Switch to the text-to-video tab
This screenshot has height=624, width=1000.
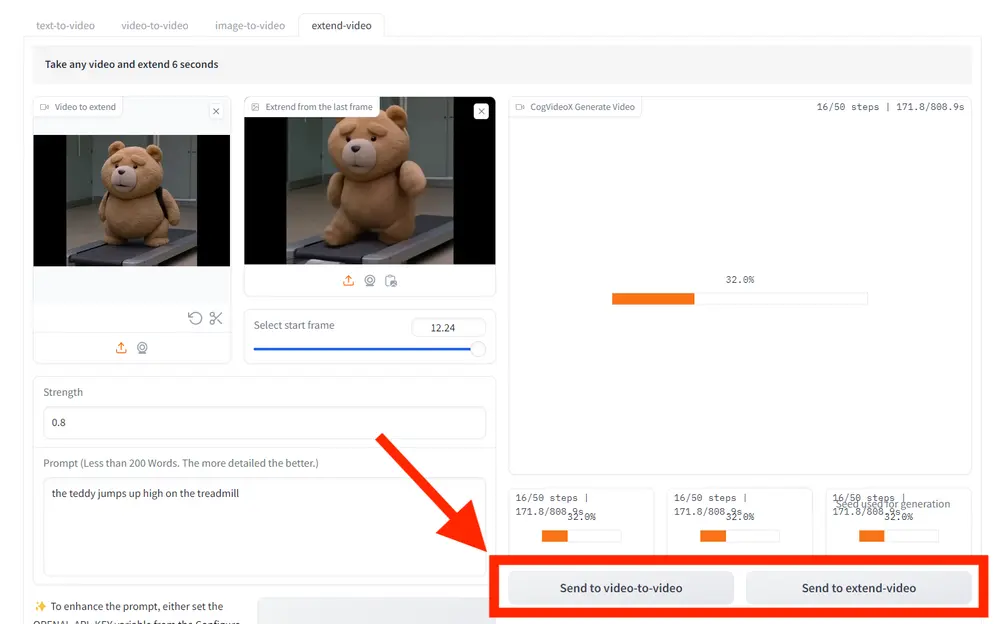(65, 26)
